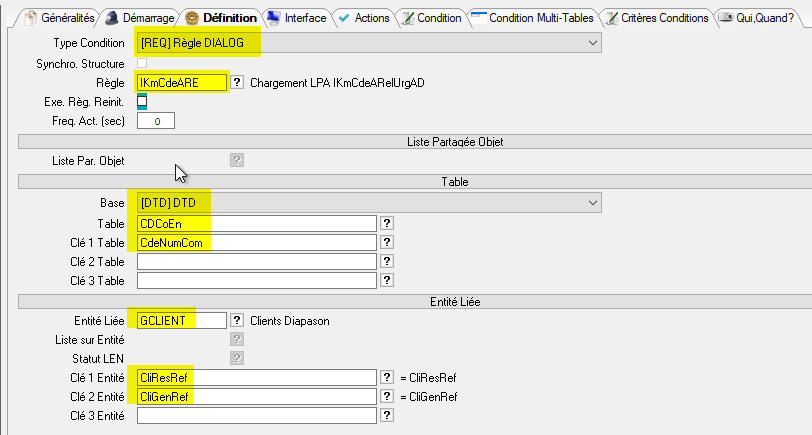Click the Liste Par. Objet help icon
This screenshot has height=435, width=812.
coord(237,160)
